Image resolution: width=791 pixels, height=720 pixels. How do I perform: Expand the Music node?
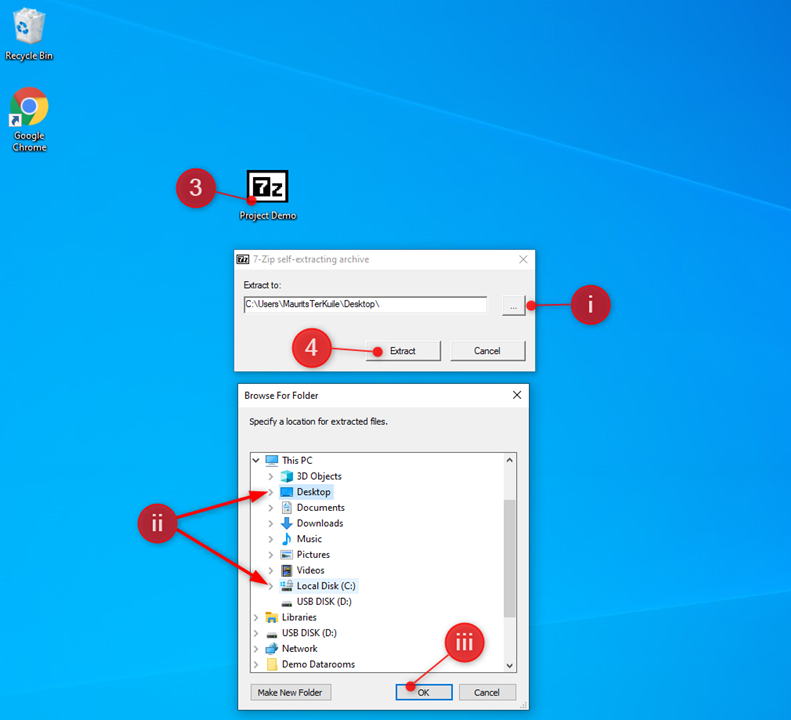(271, 539)
